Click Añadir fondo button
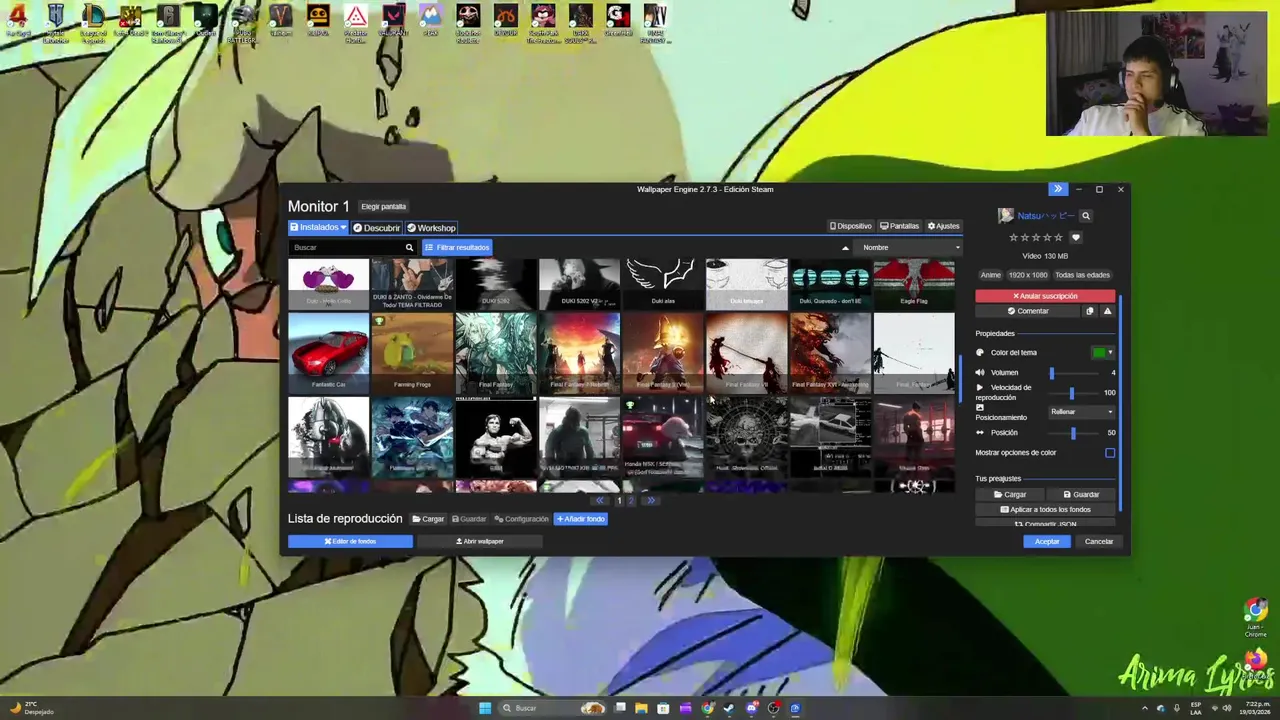The width and height of the screenshot is (1280, 720). [580, 519]
